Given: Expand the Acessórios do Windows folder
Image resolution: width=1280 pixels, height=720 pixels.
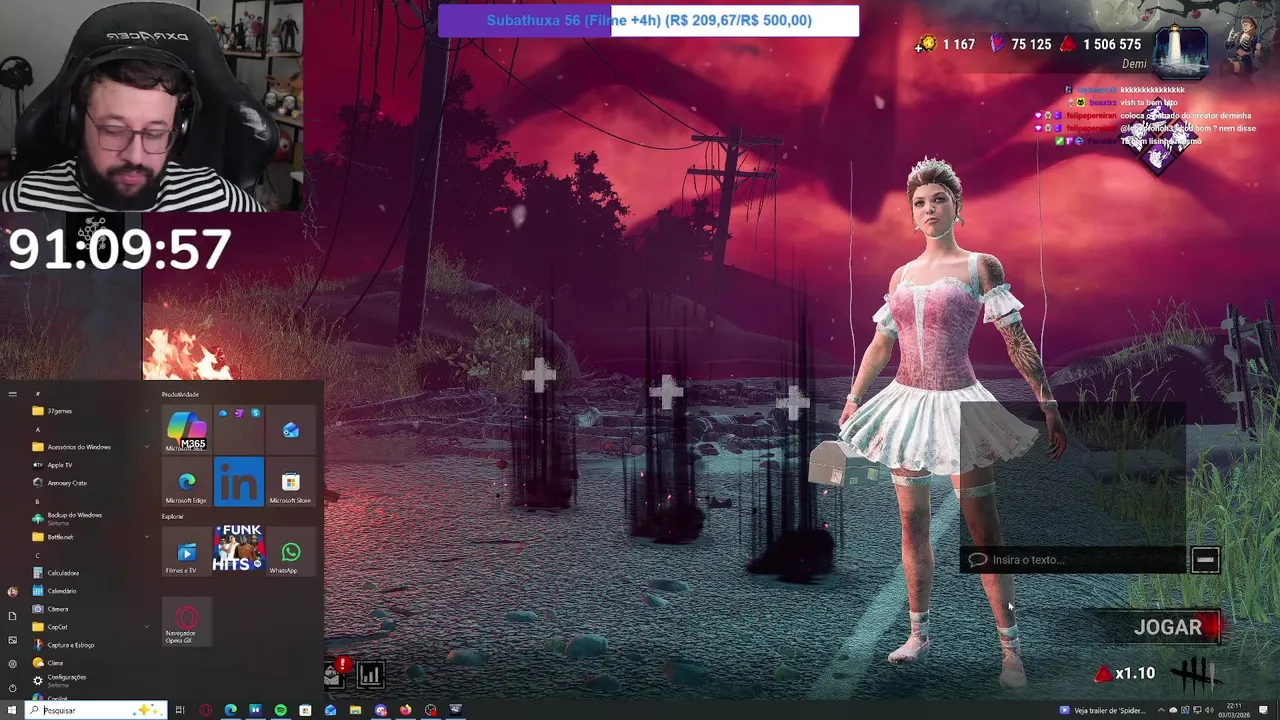Looking at the screenshot, I should click(x=90, y=447).
